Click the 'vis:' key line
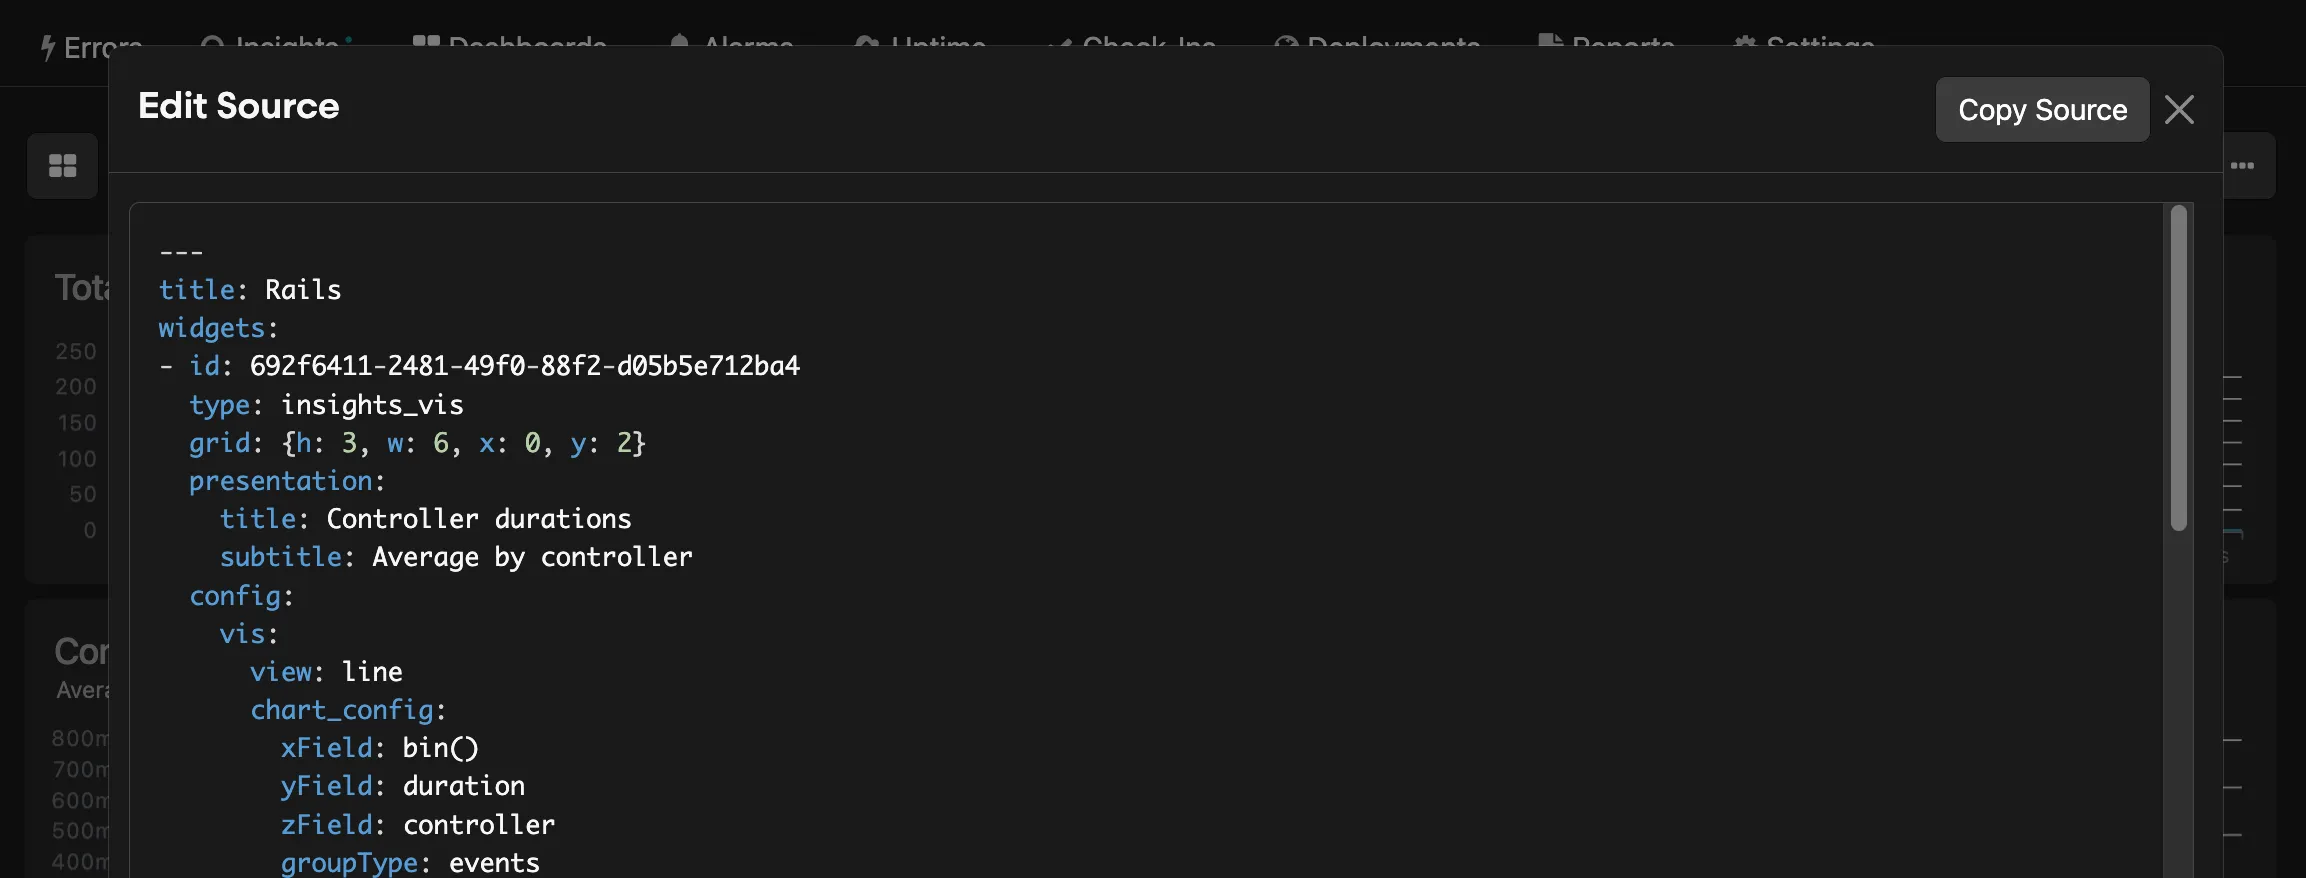 click(249, 634)
